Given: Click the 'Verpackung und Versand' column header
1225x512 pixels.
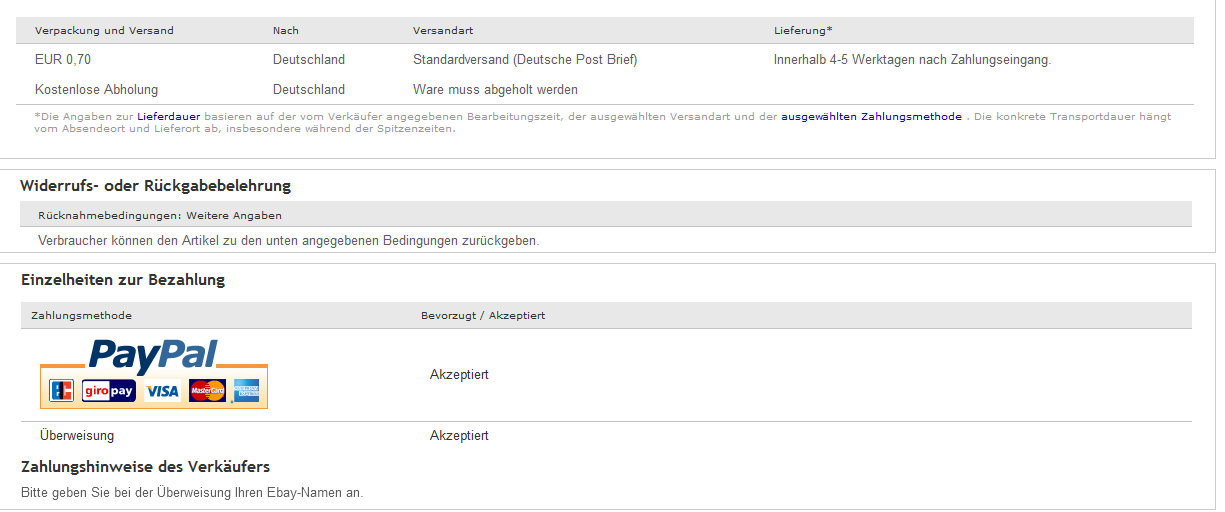Looking at the screenshot, I should 104,31.
